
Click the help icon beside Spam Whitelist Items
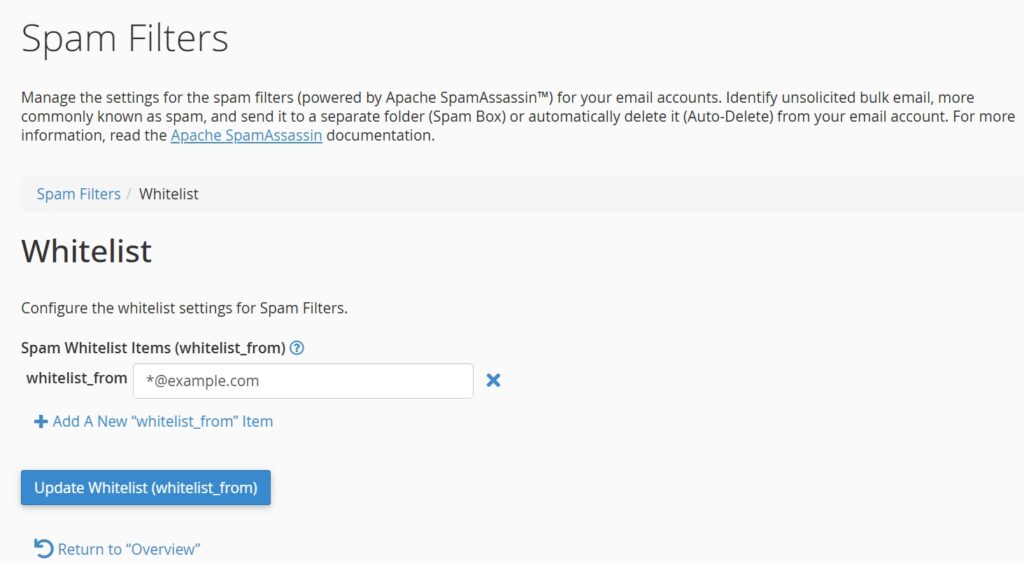coord(297,348)
